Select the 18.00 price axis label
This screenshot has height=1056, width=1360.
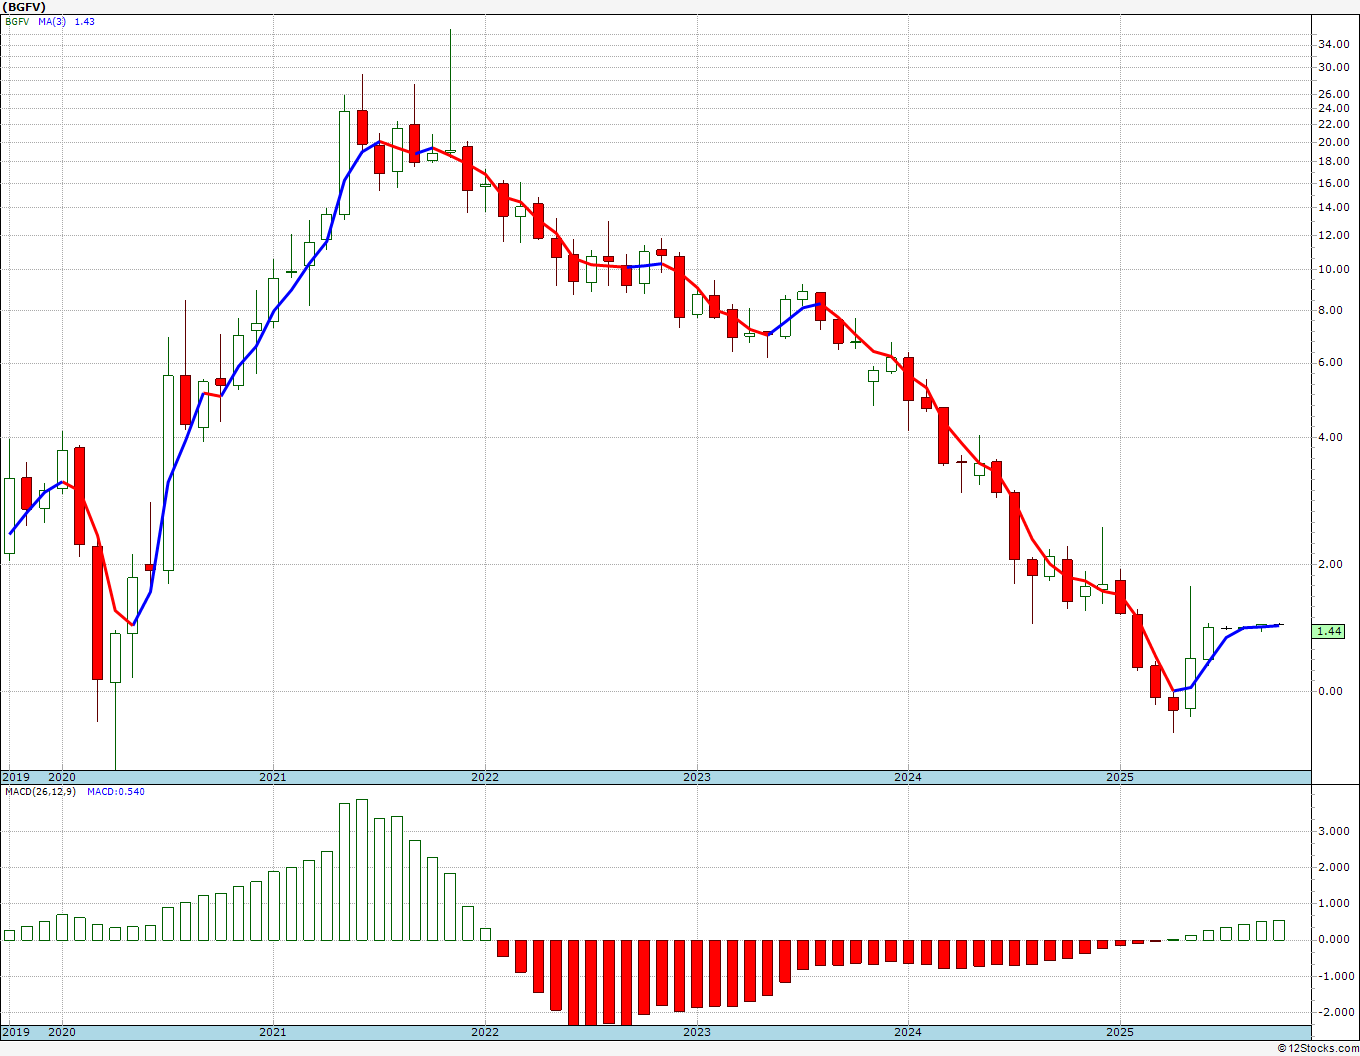1332,161
